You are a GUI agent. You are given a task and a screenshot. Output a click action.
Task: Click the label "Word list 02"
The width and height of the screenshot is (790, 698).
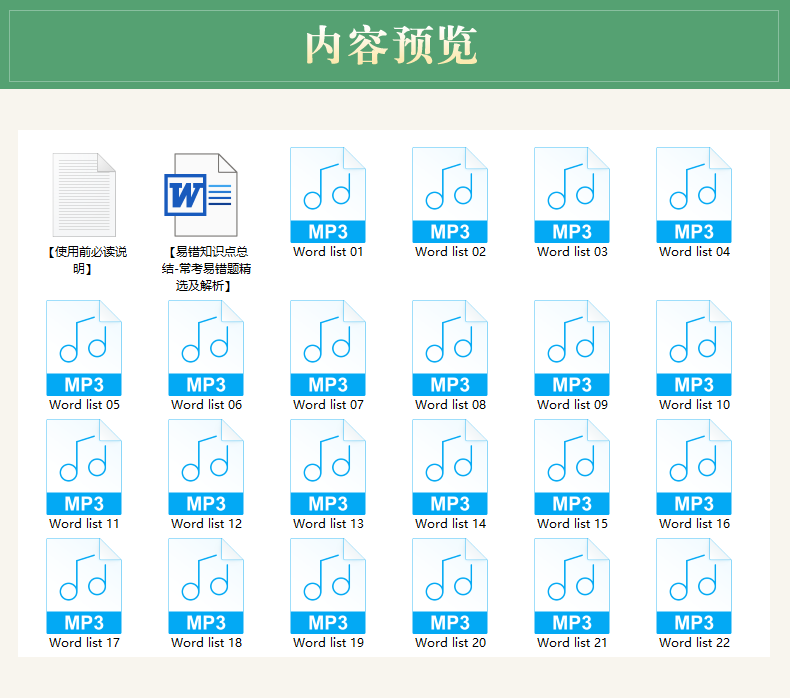450,251
